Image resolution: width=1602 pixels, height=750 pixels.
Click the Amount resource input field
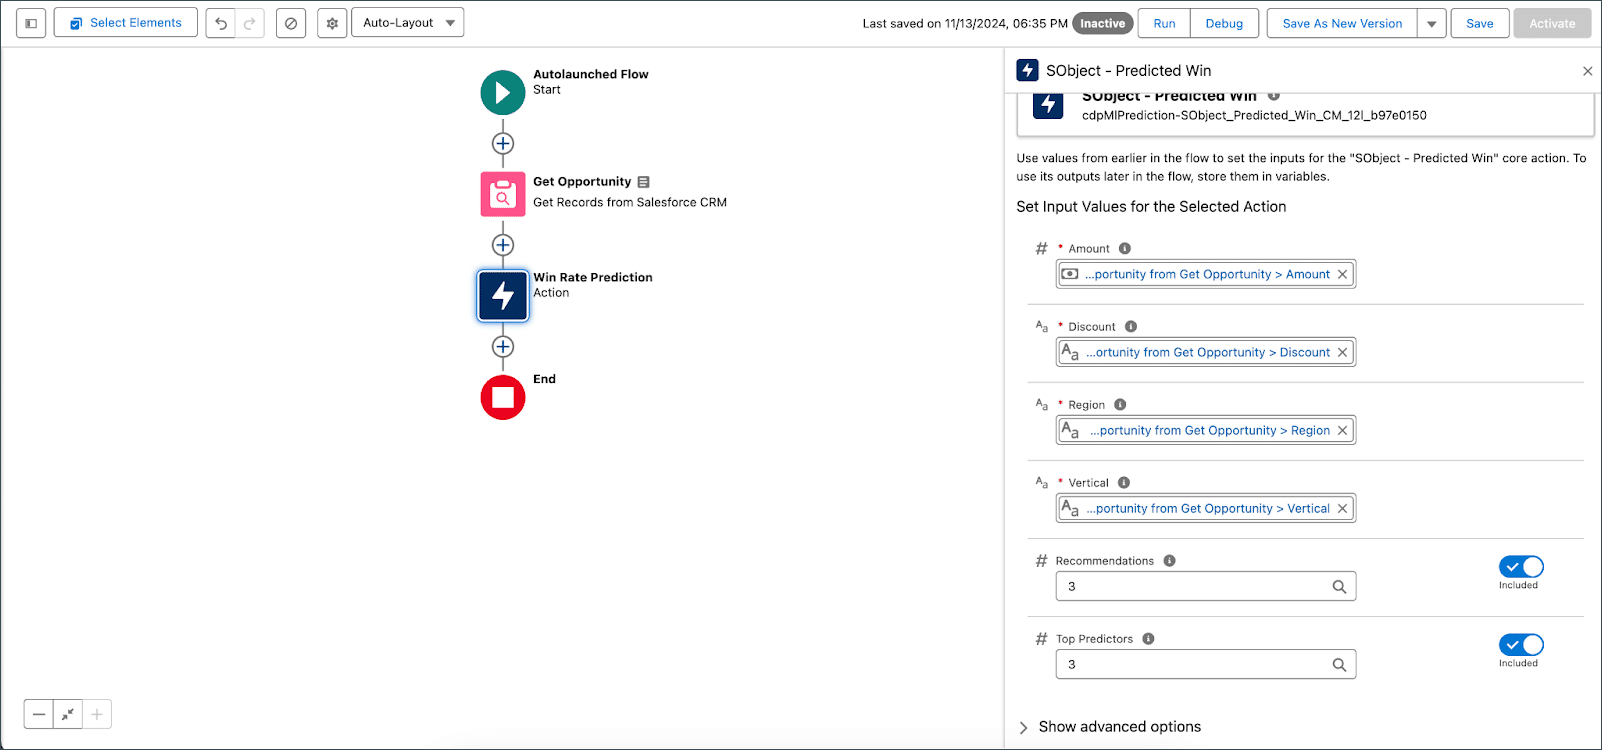point(1206,274)
